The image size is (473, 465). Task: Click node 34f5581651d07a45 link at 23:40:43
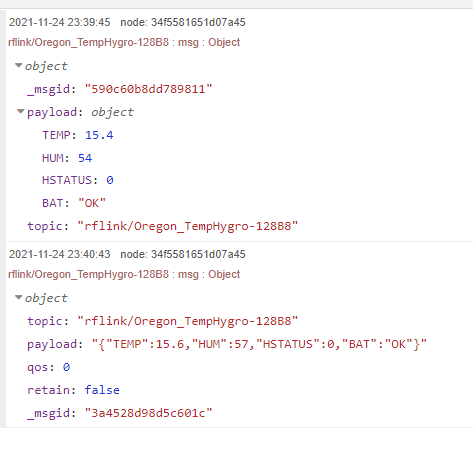click(183, 254)
